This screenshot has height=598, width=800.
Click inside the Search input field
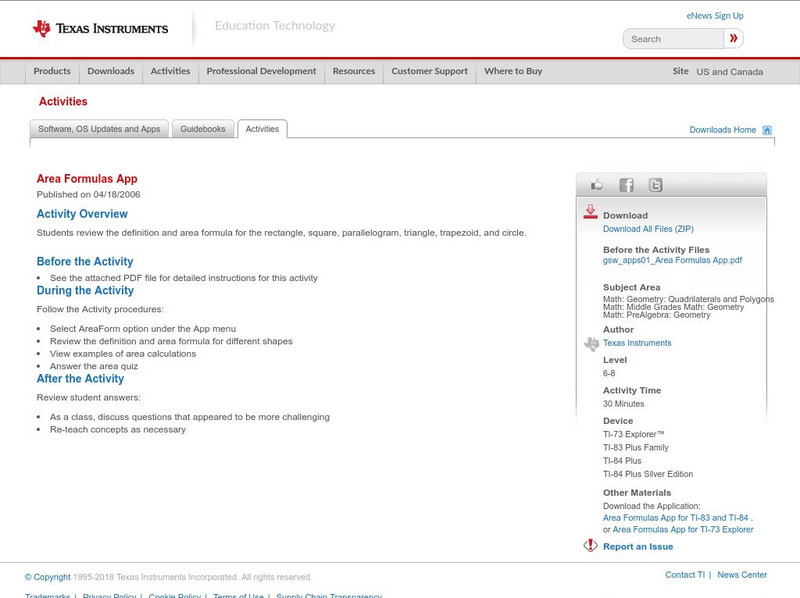tap(673, 39)
